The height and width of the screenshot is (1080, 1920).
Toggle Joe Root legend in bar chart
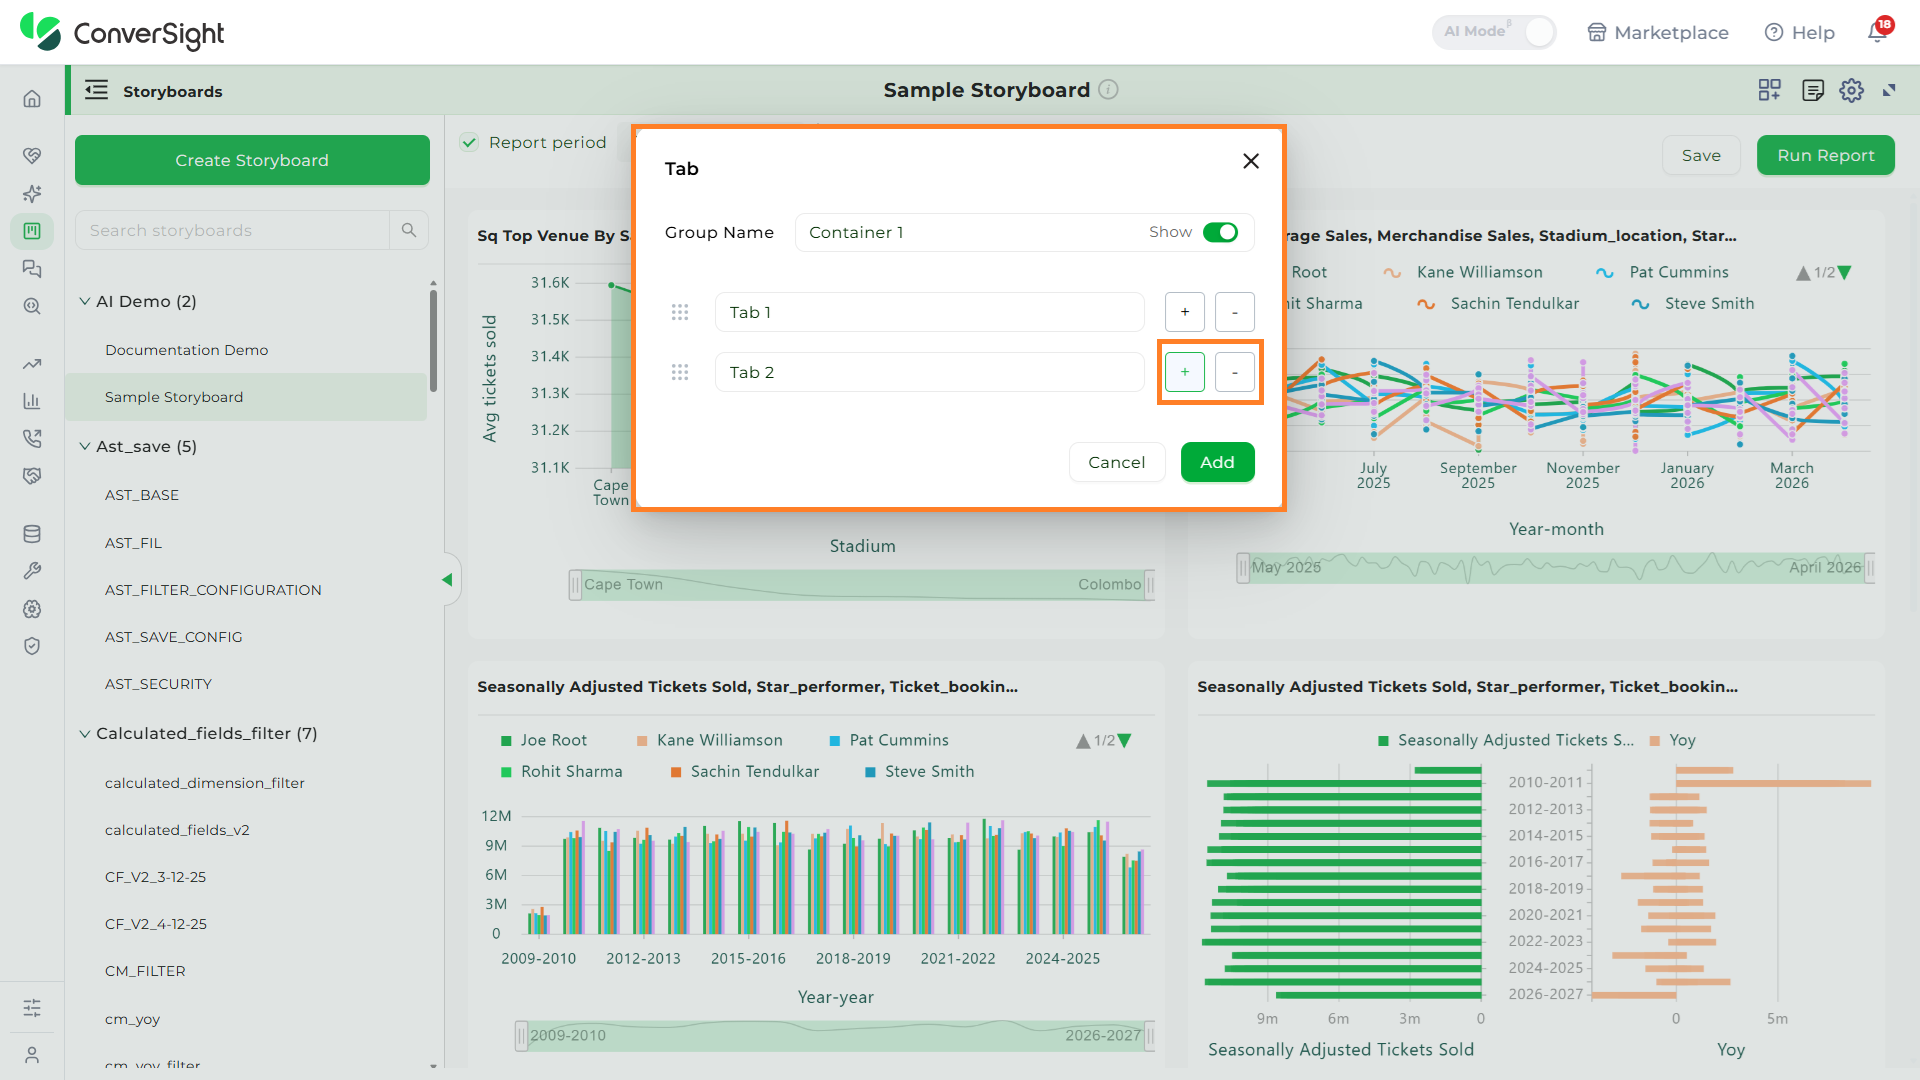click(x=543, y=740)
